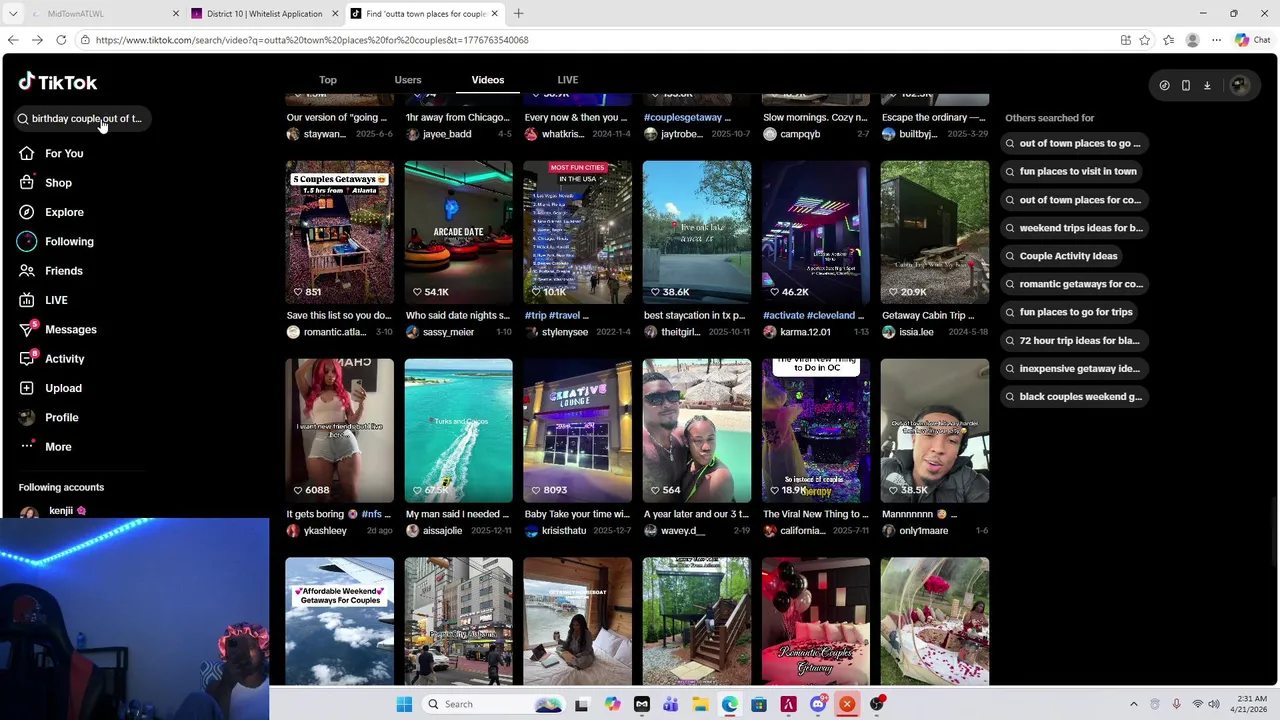Click the browser address bar URL
Viewport: 1280px width, 720px height.
(312, 40)
